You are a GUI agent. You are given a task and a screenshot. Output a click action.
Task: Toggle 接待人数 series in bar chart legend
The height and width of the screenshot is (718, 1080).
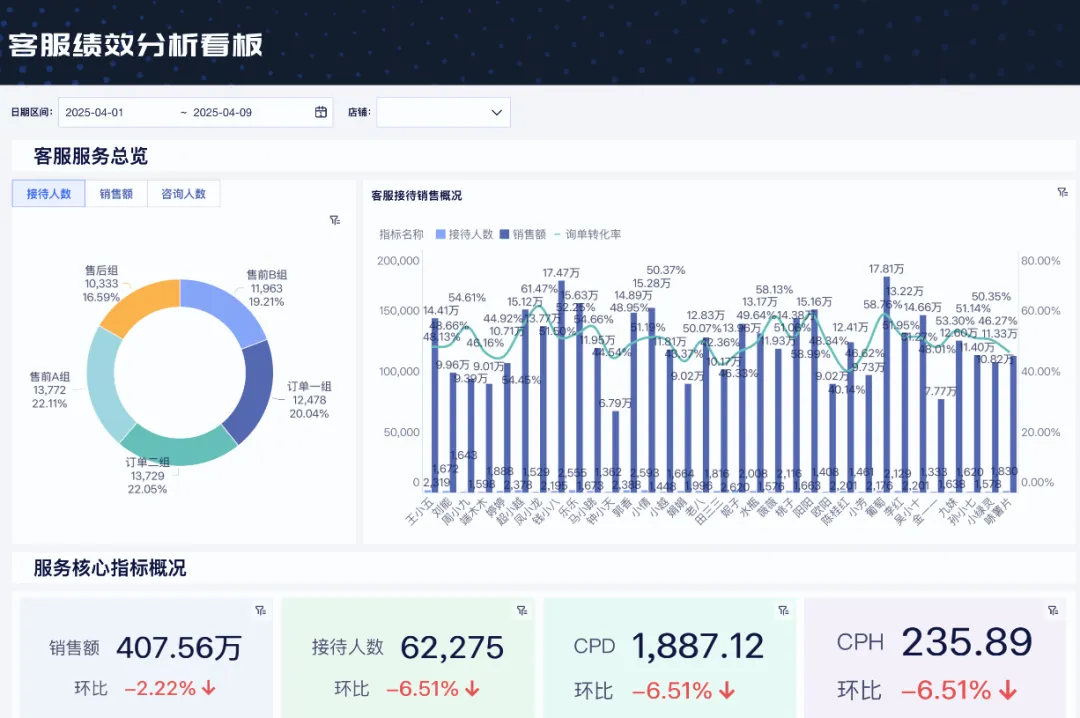click(x=465, y=234)
